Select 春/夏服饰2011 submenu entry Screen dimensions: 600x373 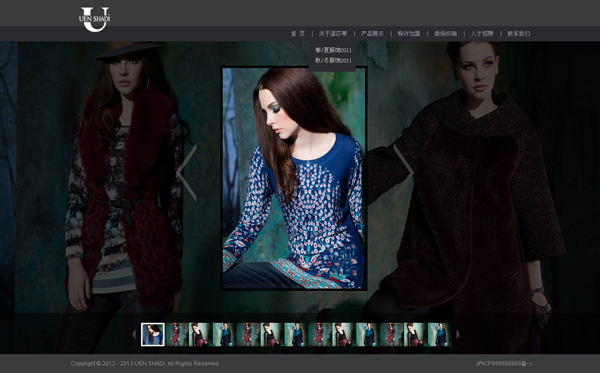pyautogui.click(x=333, y=50)
